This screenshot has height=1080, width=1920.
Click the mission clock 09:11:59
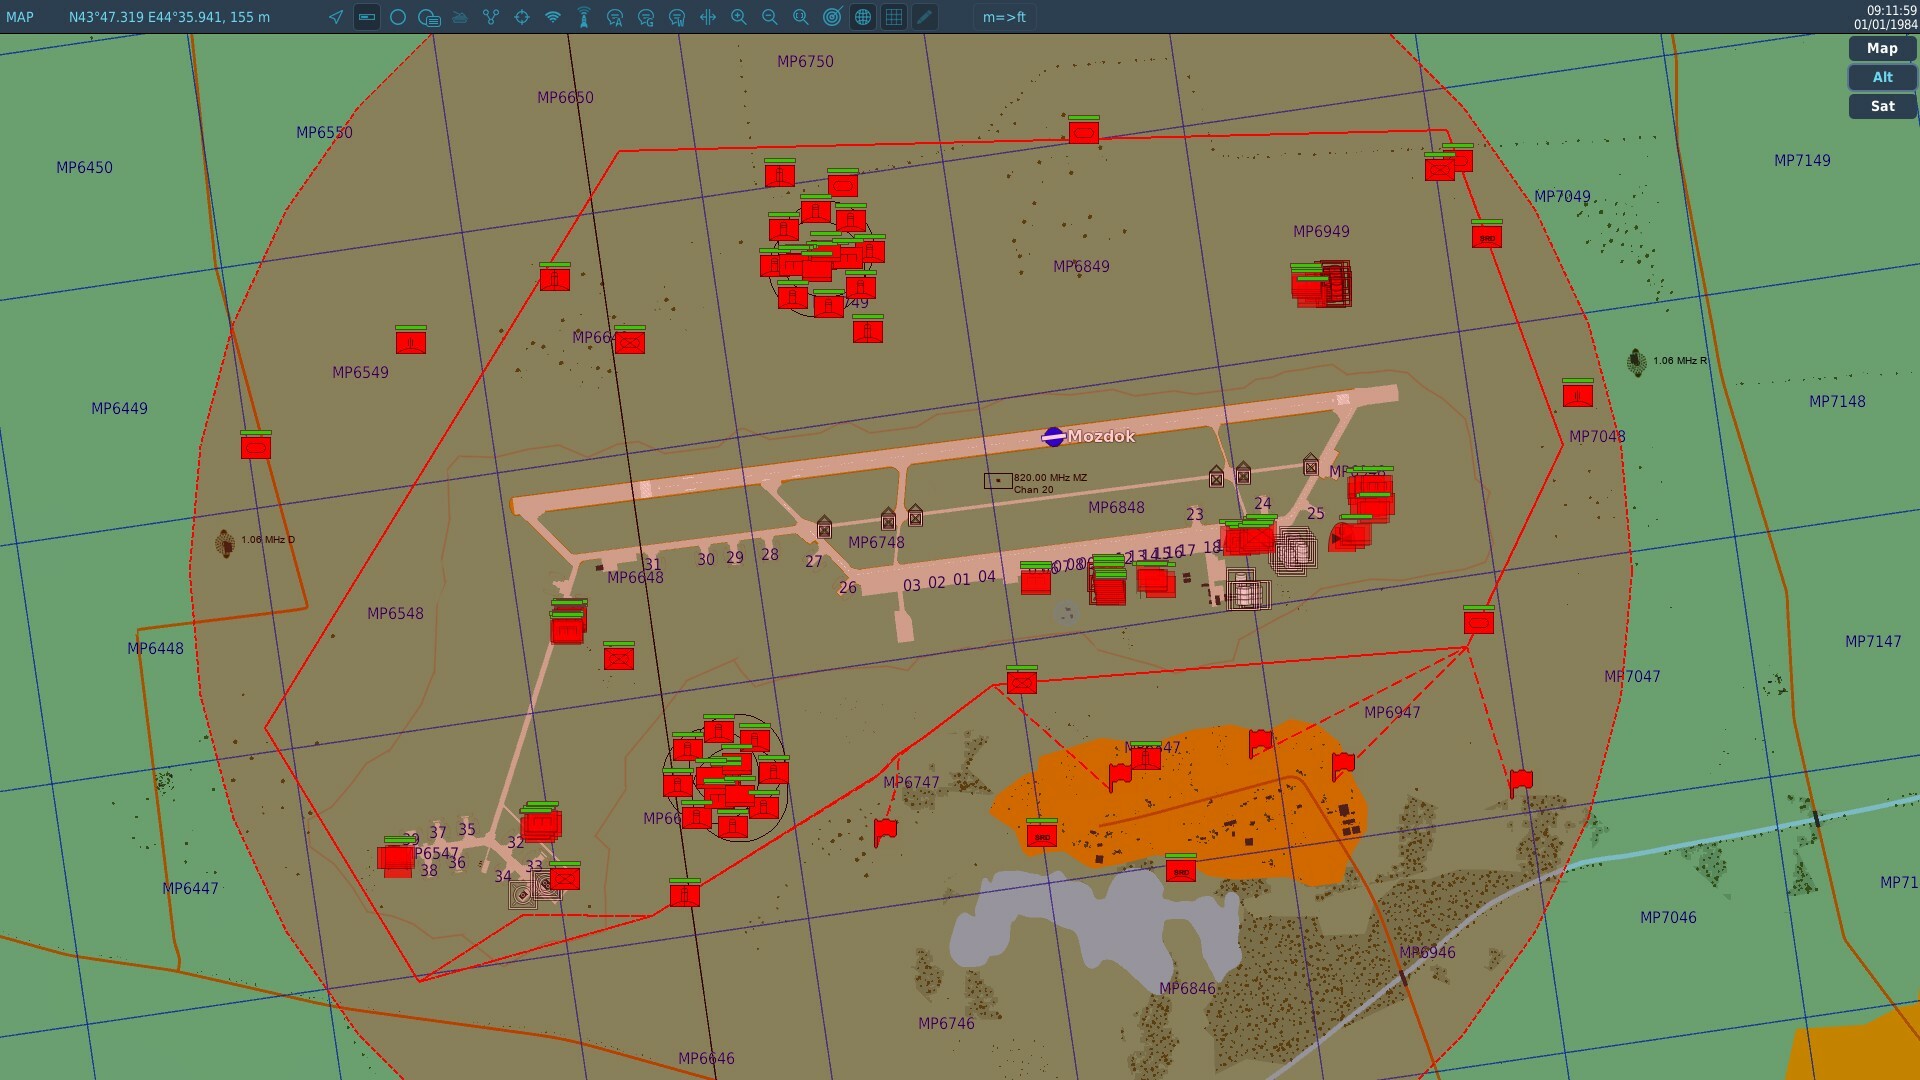pyautogui.click(x=1891, y=10)
